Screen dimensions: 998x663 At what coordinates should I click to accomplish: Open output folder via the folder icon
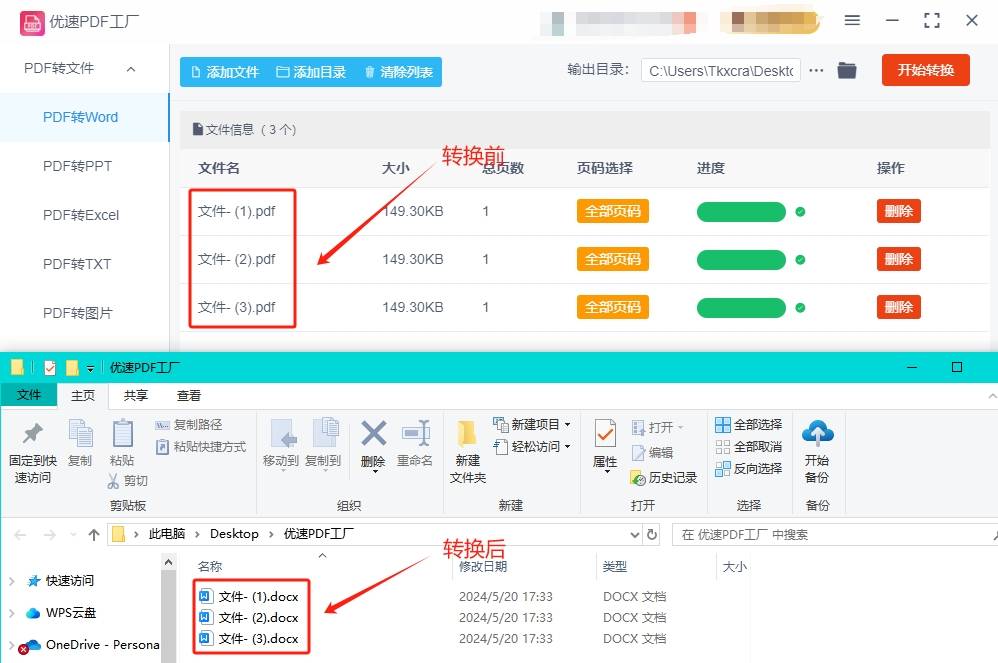click(848, 70)
